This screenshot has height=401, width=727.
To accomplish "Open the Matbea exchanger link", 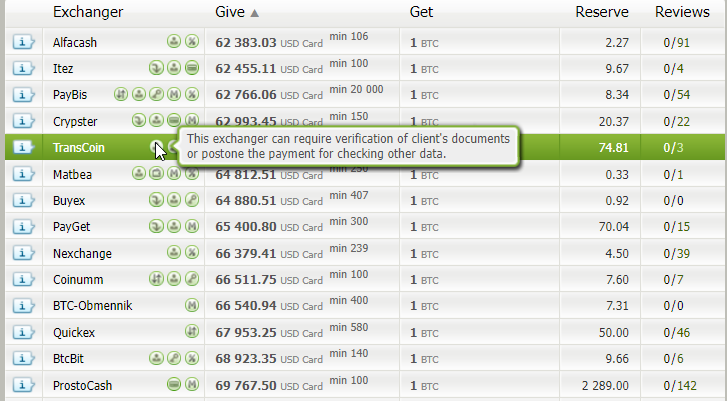I will [72, 175].
